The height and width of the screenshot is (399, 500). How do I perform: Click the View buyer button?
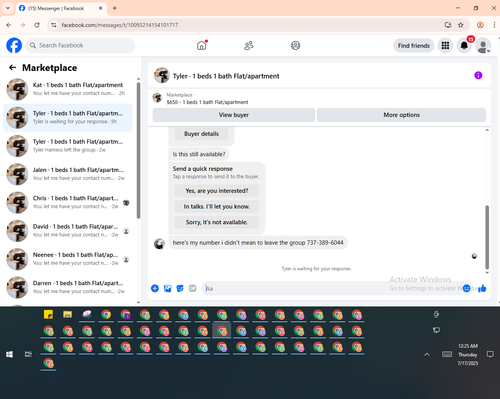pyautogui.click(x=234, y=115)
